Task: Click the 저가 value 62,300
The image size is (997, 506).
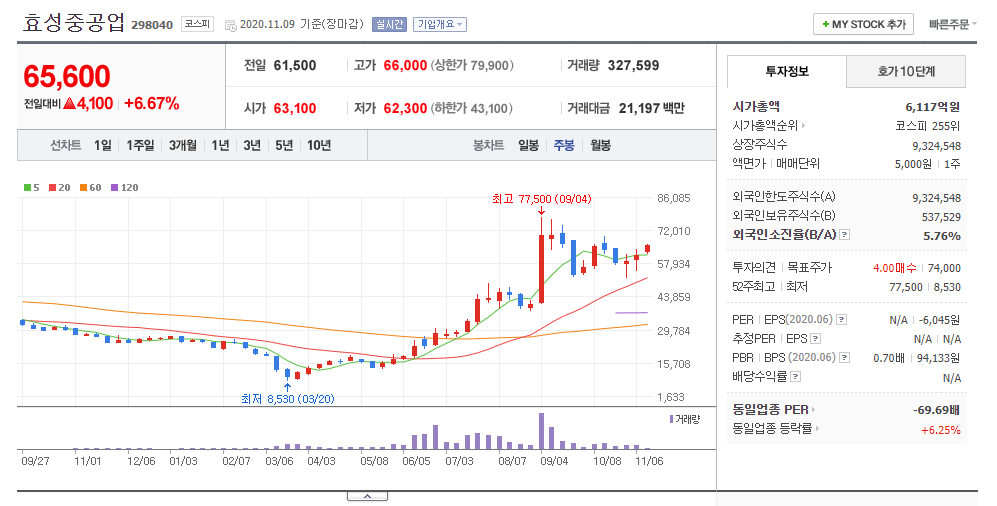Action: point(405,109)
